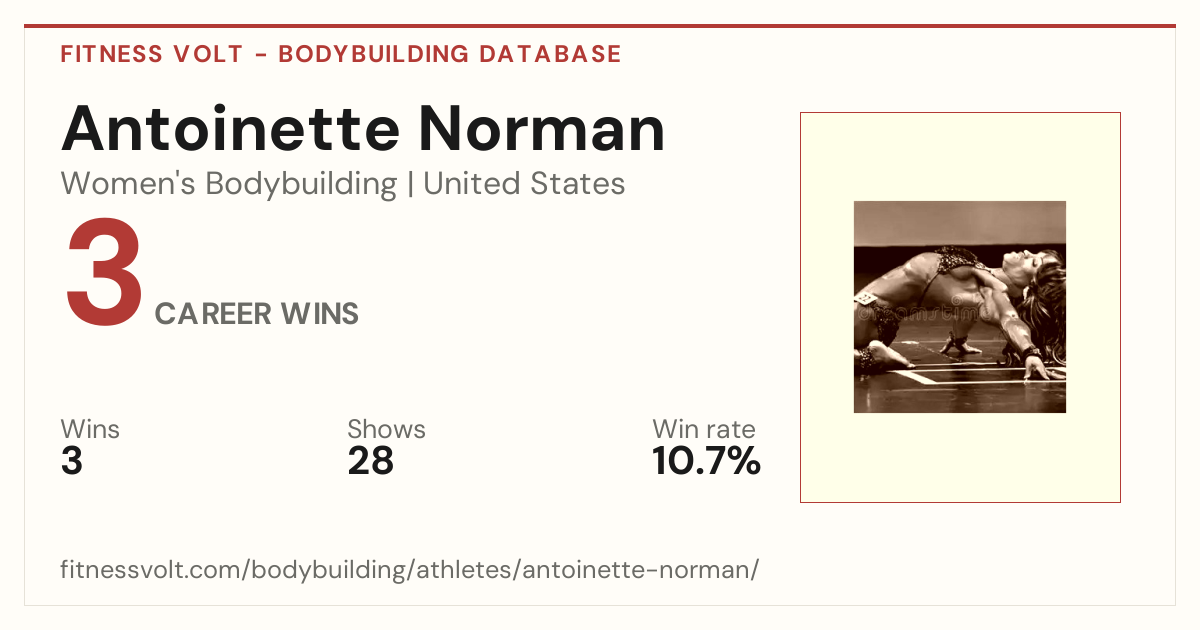Click the CAREER WINS label
This screenshot has width=1200, height=630.
257,314
